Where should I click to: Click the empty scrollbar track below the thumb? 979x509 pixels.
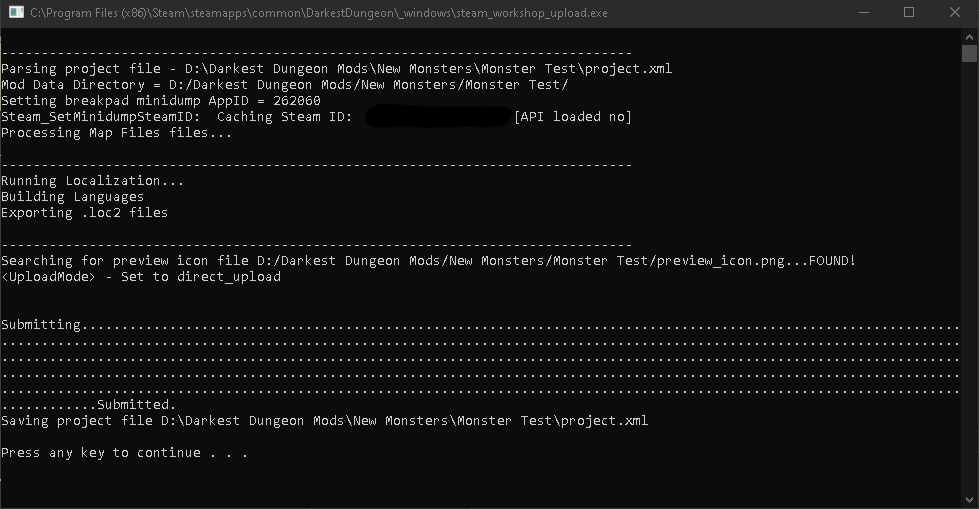point(969,277)
